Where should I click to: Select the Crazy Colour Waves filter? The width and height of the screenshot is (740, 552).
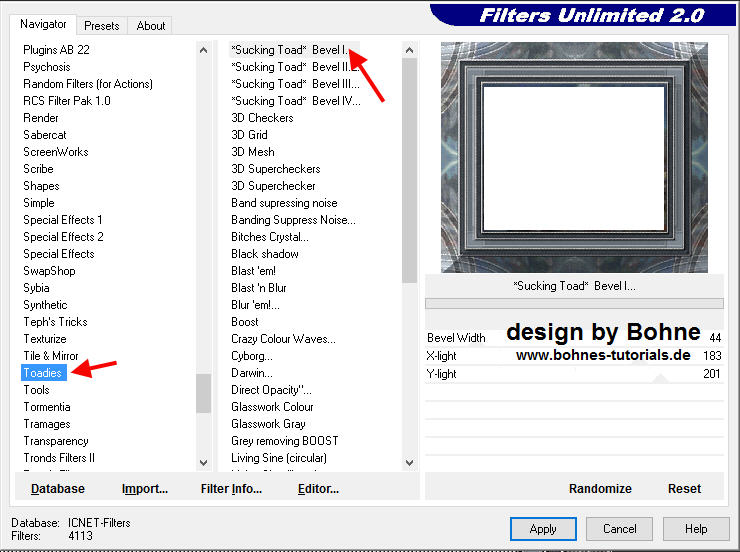[x=283, y=339]
